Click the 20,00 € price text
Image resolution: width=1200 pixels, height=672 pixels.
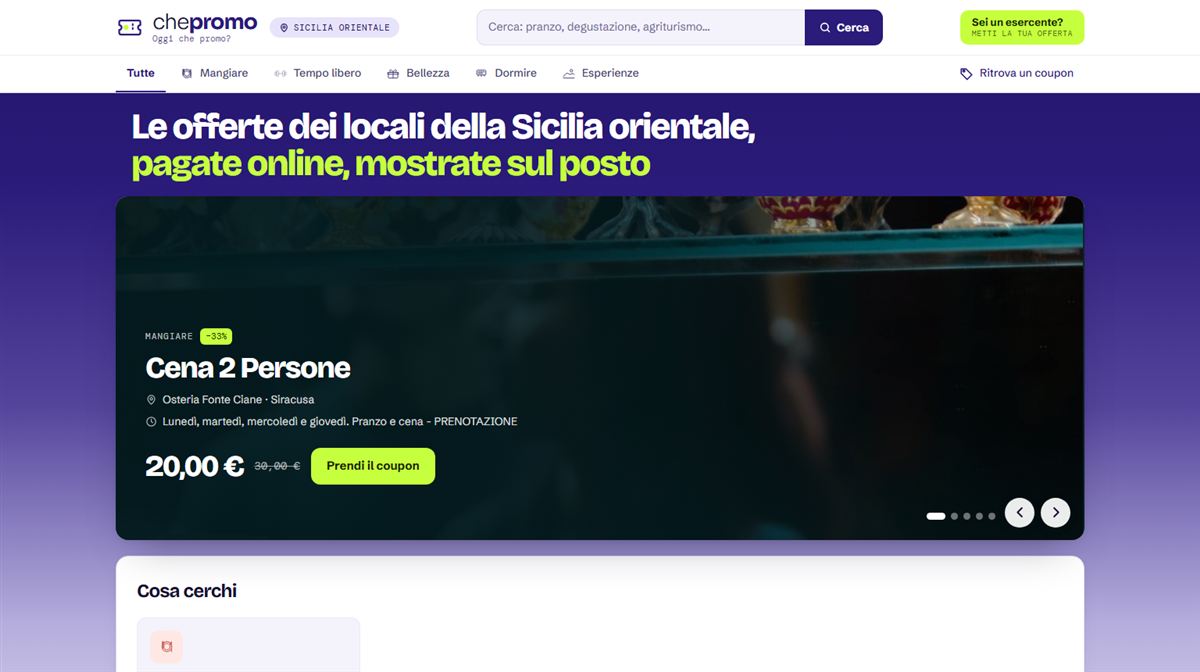pos(195,466)
